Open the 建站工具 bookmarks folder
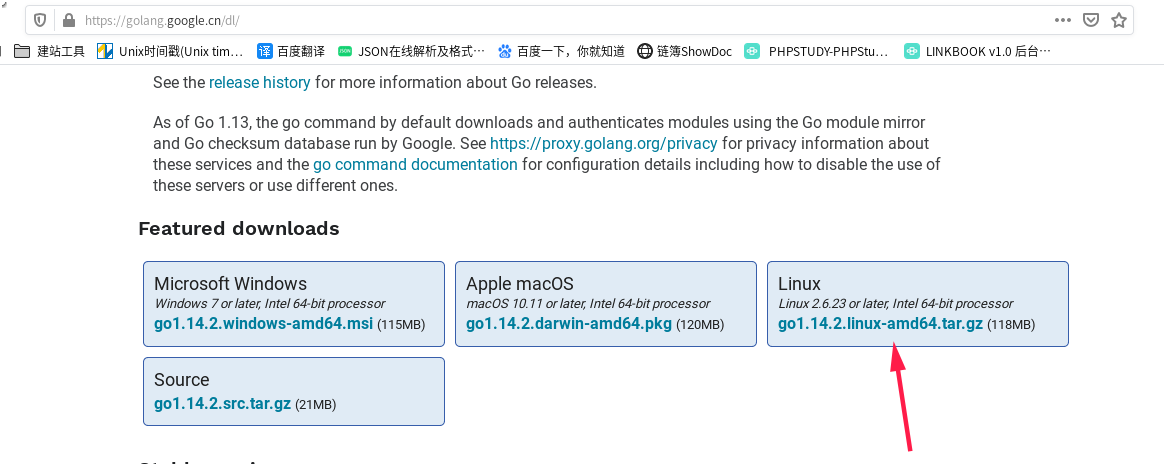 (50, 51)
